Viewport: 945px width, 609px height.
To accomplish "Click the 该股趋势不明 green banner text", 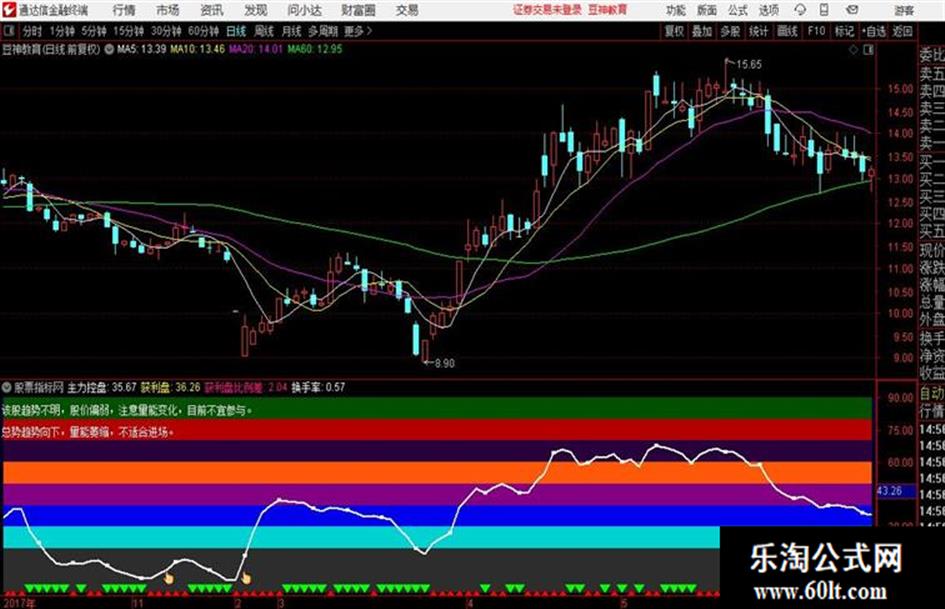I will point(127,410).
